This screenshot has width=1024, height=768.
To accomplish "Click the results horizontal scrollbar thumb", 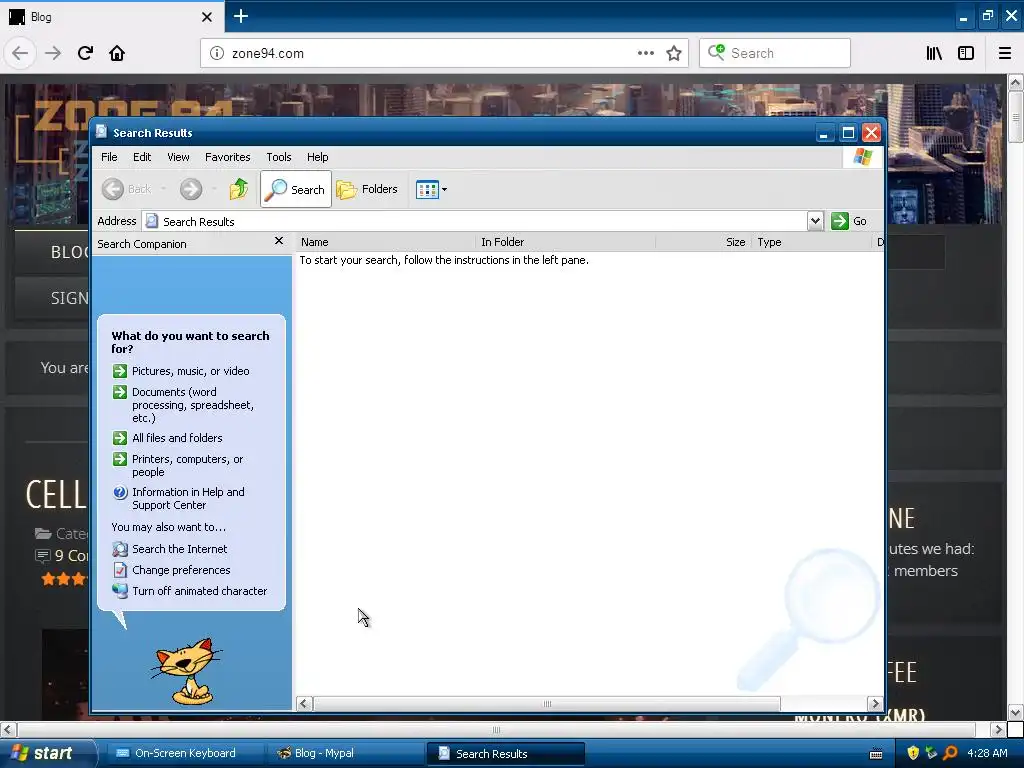I will click(x=547, y=704).
